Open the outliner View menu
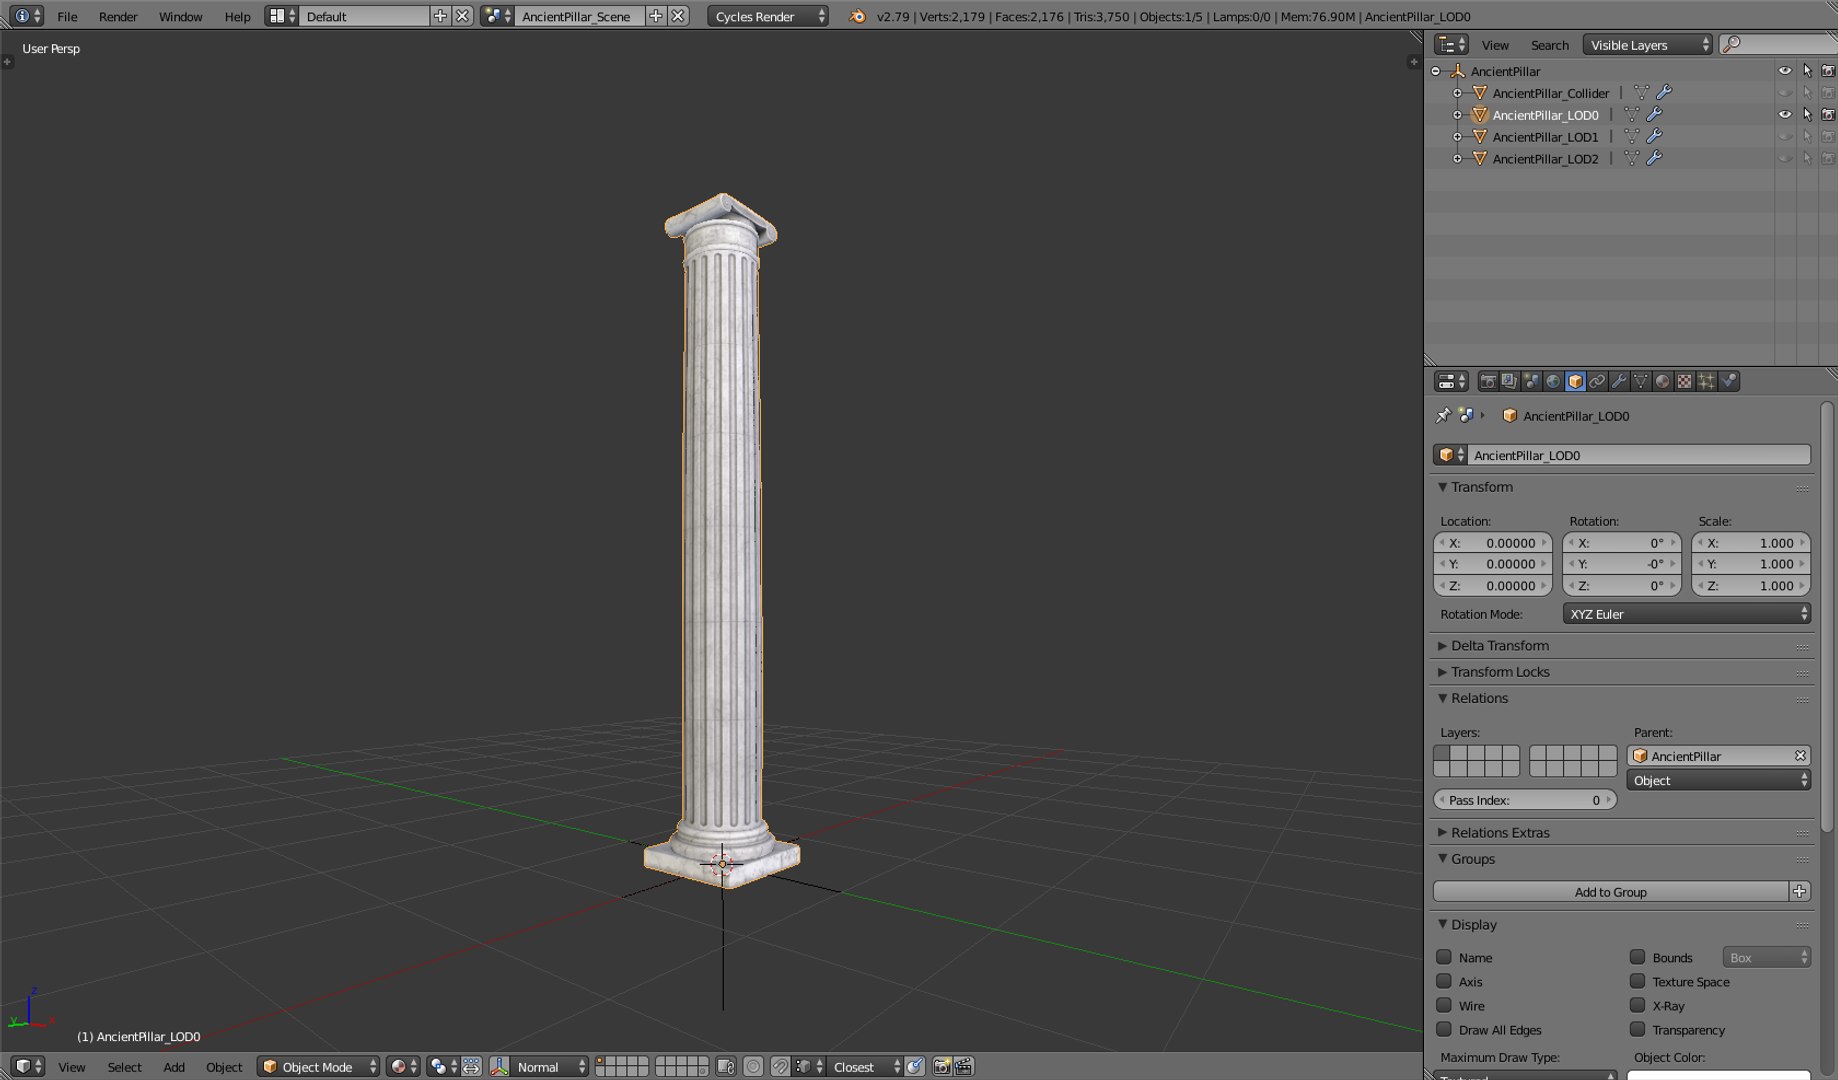The height and width of the screenshot is (1080, 1838). pyautogui.click(x=1495, y=45)
